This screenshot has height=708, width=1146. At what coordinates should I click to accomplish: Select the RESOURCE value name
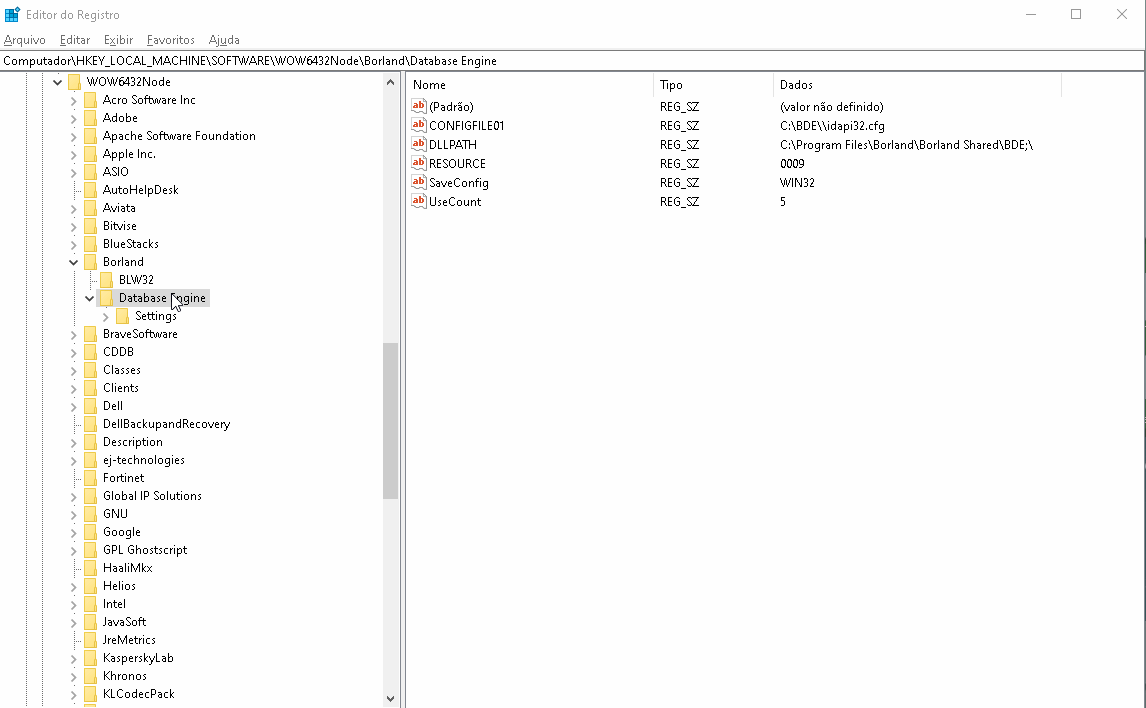click(458, 164)
